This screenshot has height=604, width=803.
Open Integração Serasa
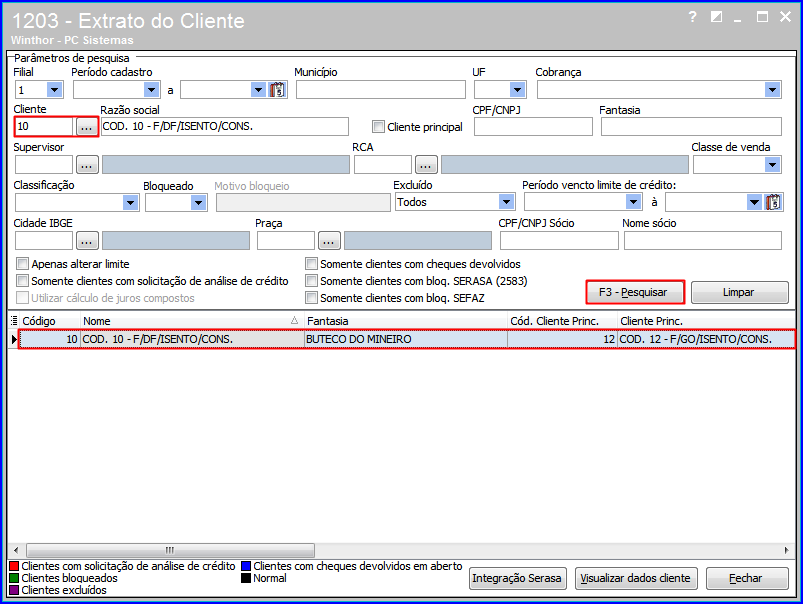coord(517,578)
